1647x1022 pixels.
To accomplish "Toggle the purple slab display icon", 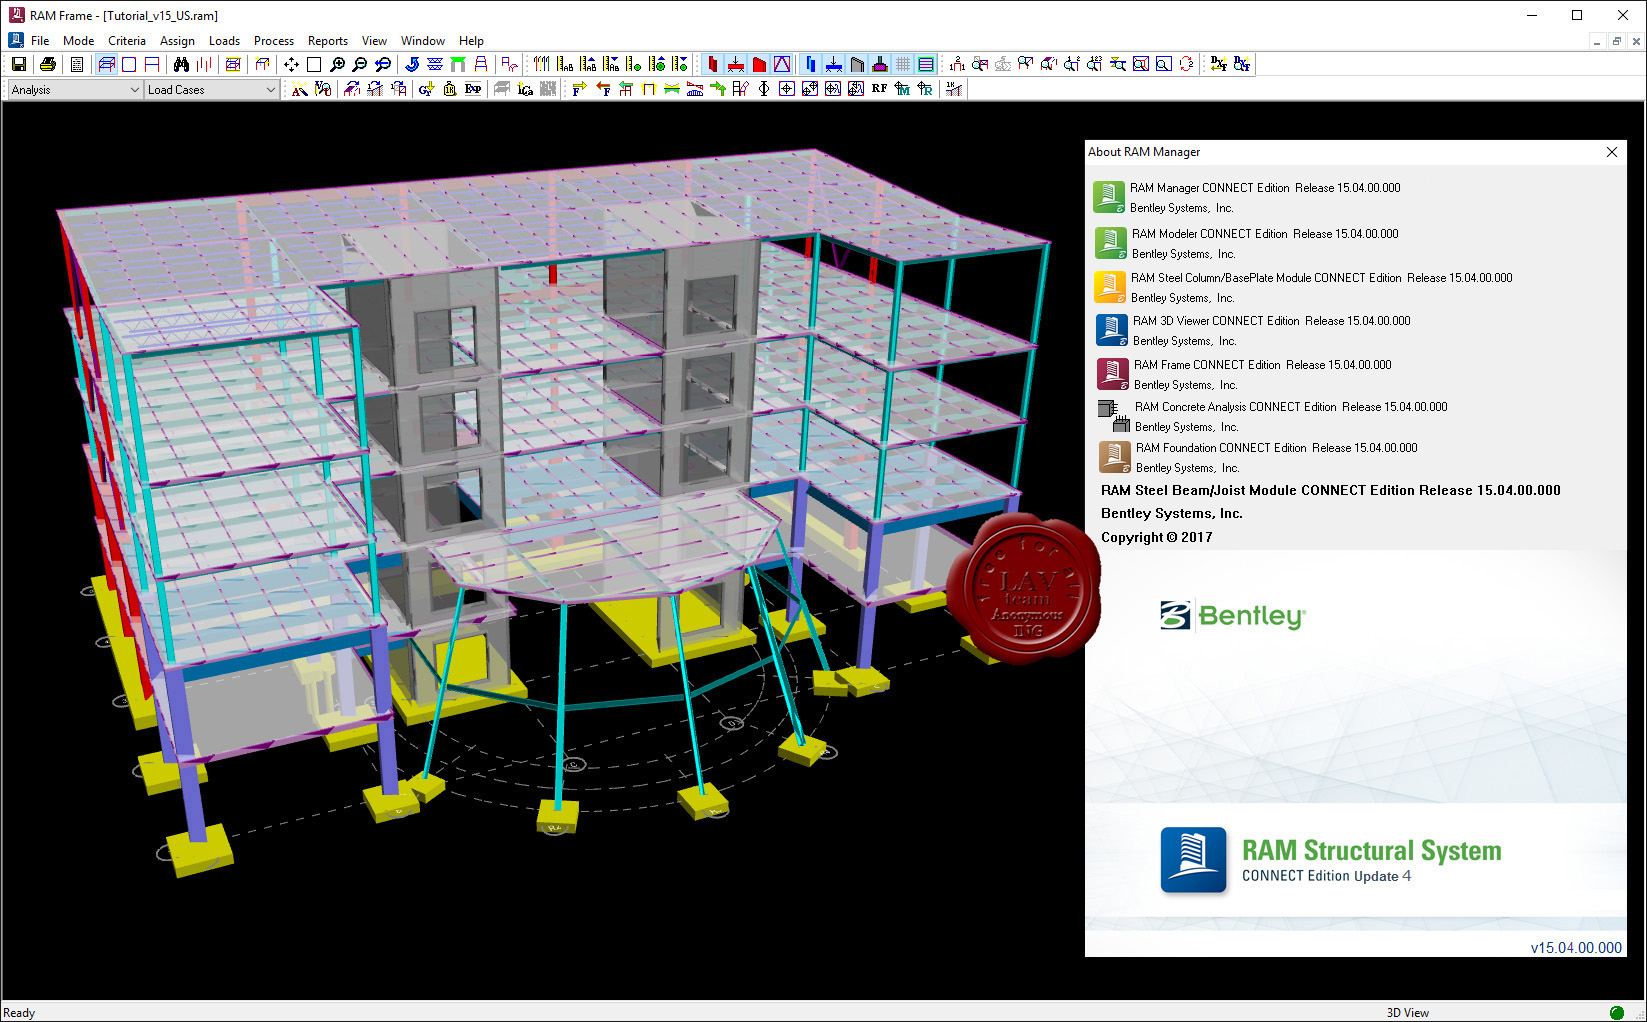I will [x=926, y=64].
